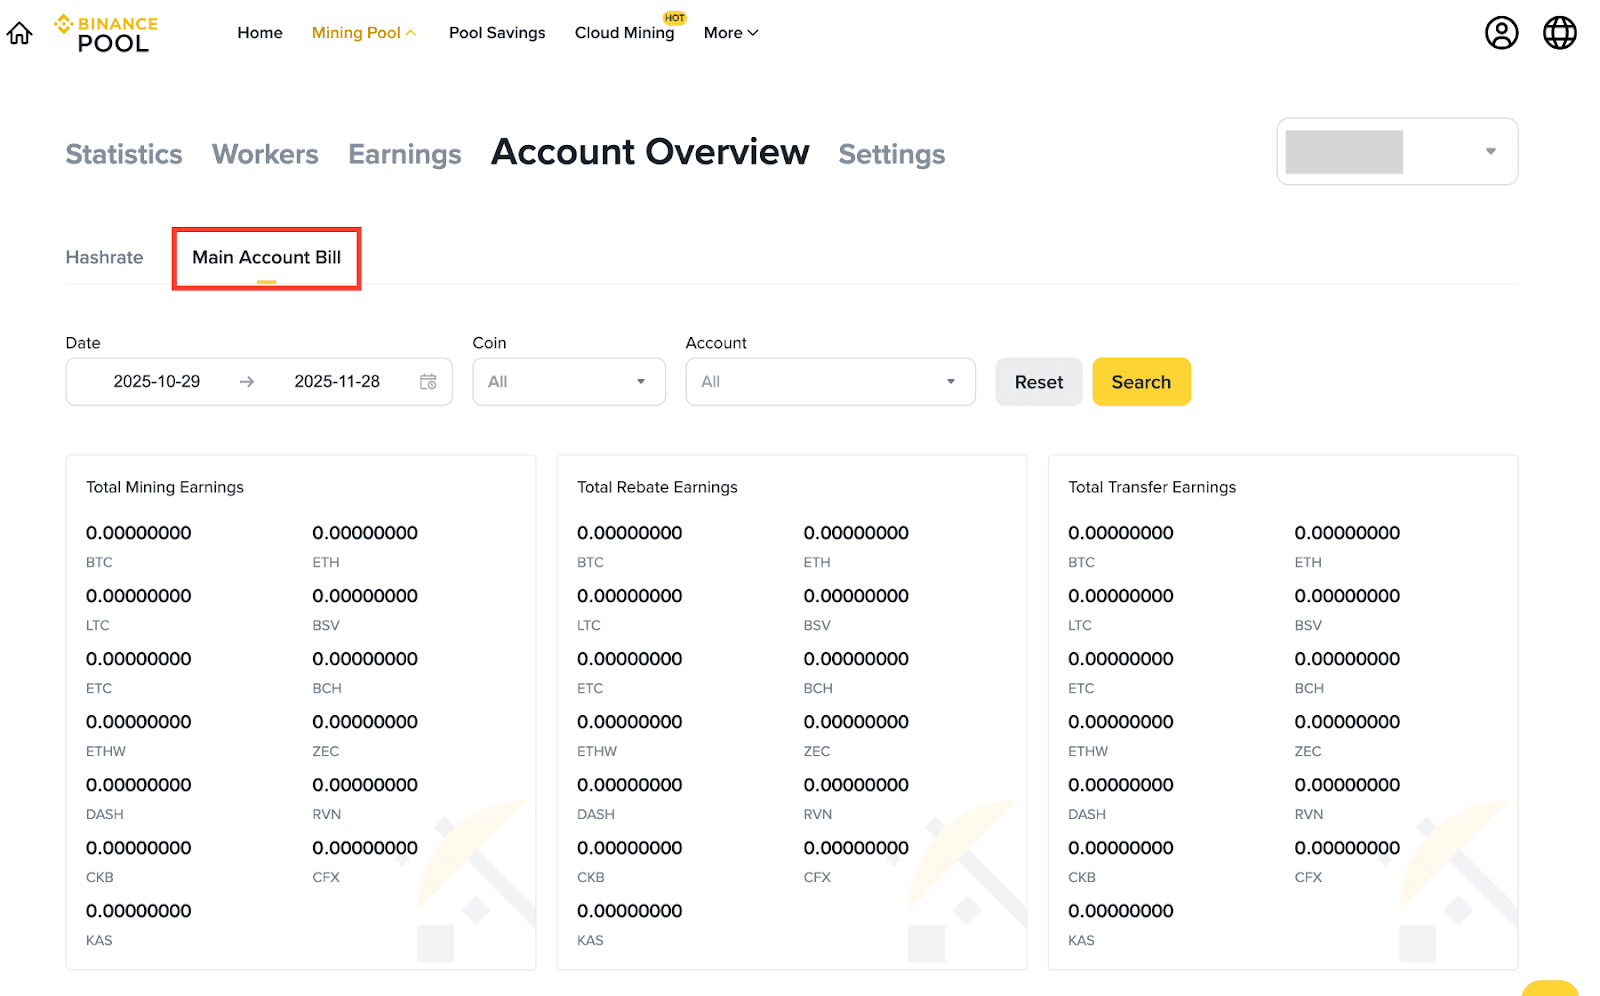
Task: Click the ETC label under Total Transfer Earnings
Action: tap(1081, 688)
